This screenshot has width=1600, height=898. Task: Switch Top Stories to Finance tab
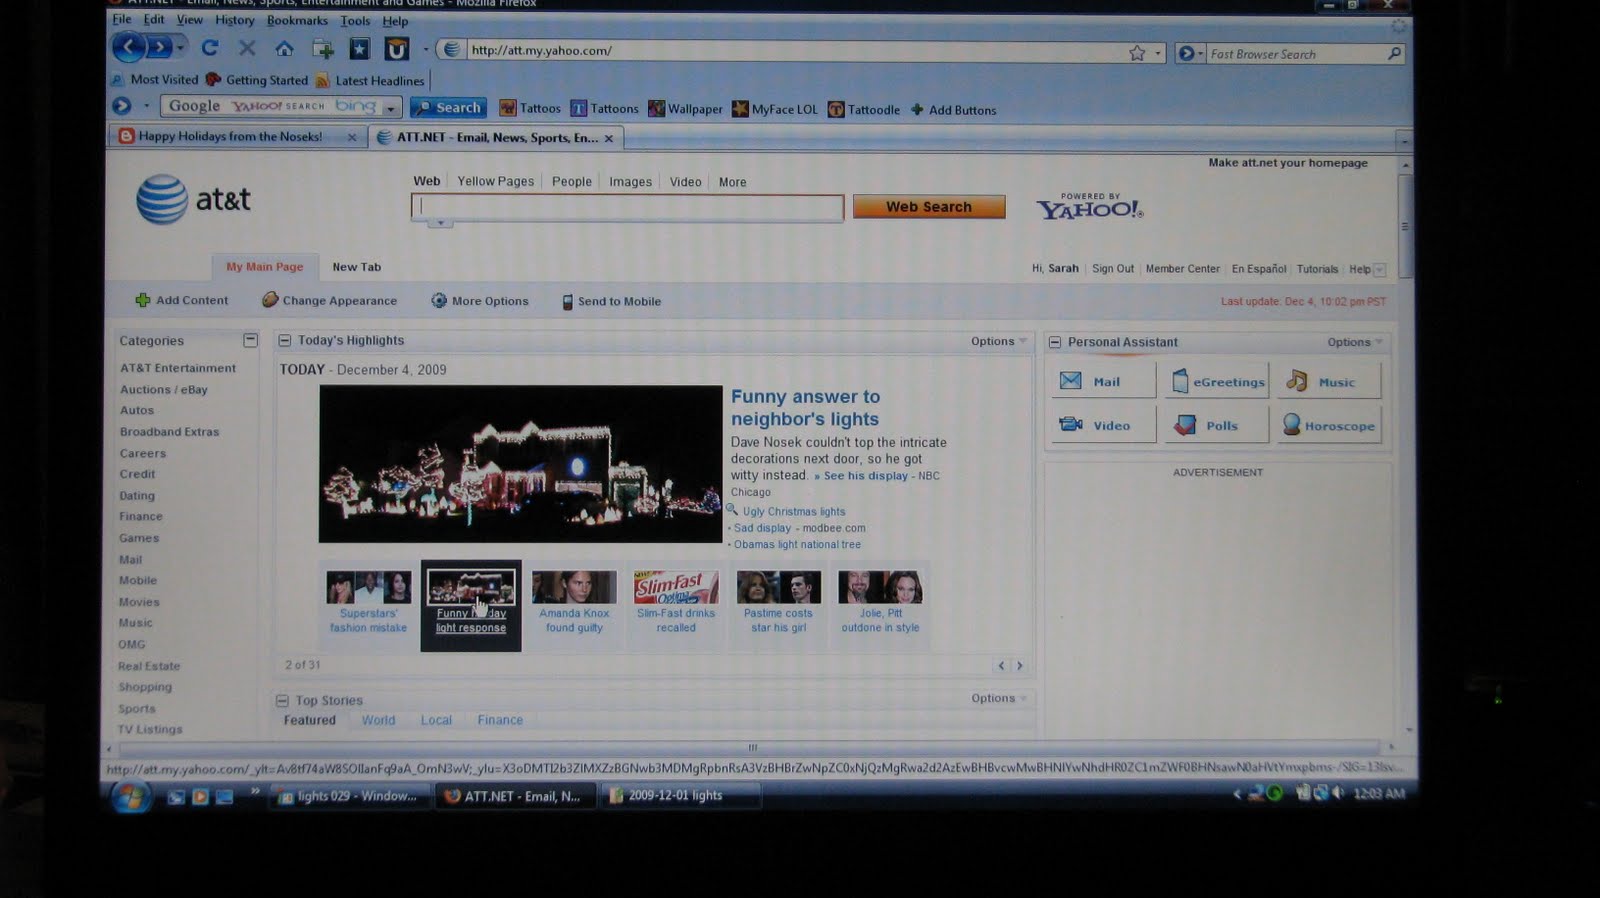[x=500, y=720]
